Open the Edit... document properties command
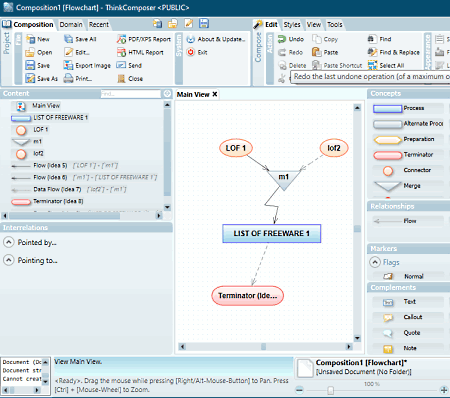450x398 pixels. [77, 52]
